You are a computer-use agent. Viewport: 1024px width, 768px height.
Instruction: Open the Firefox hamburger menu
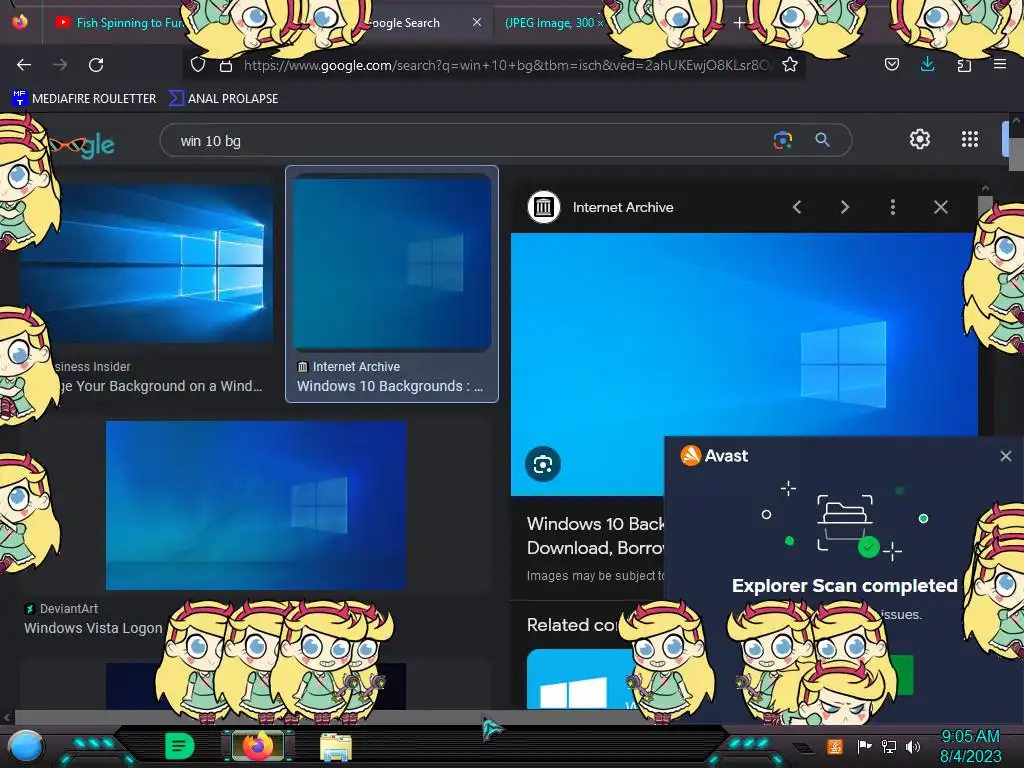pos(999,64)
